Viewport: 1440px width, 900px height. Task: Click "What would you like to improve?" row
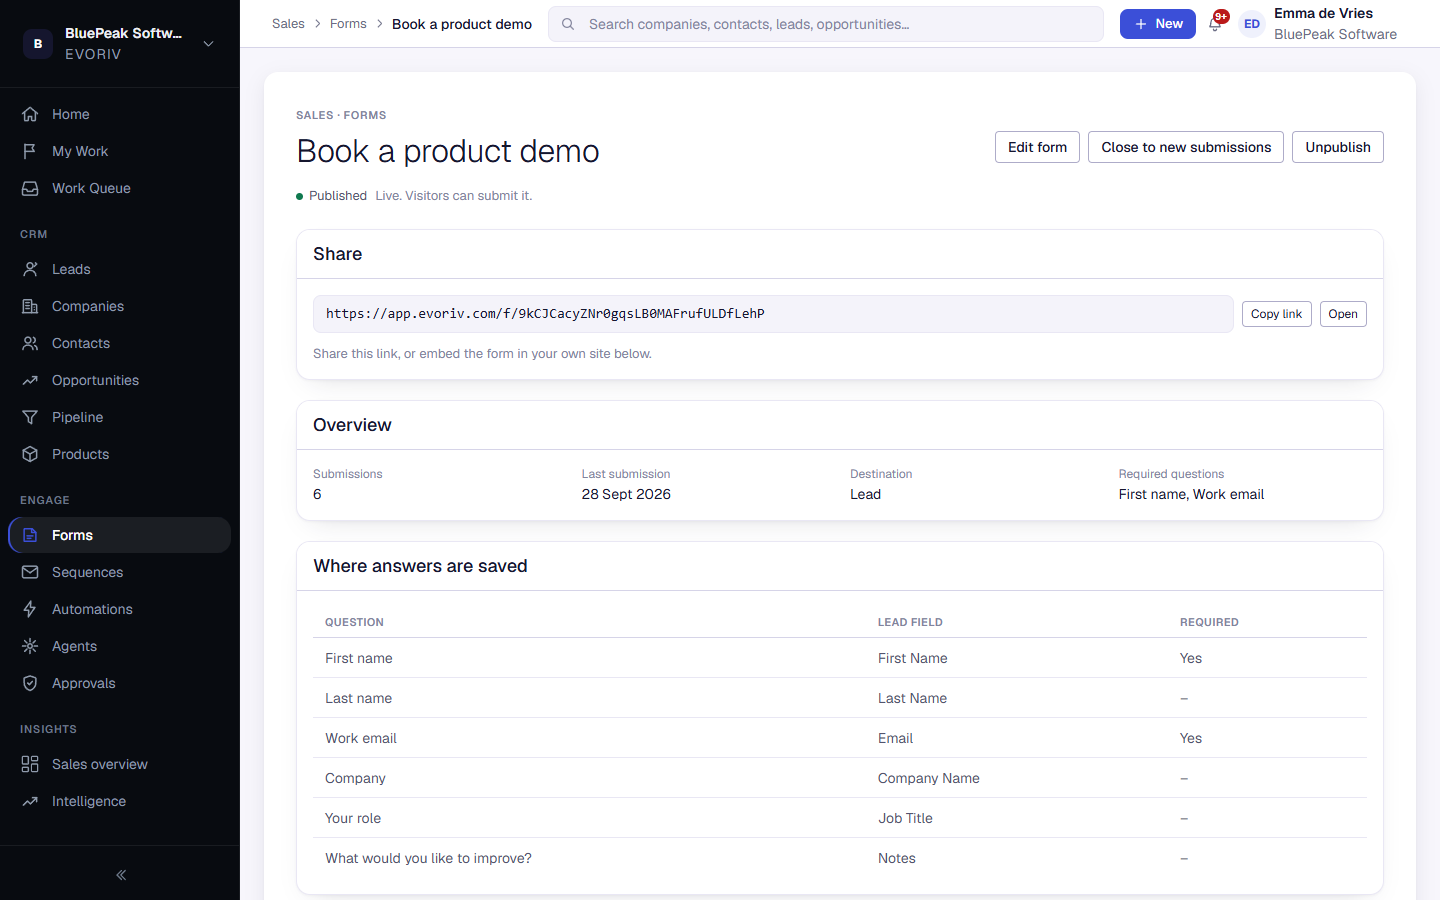840,858
